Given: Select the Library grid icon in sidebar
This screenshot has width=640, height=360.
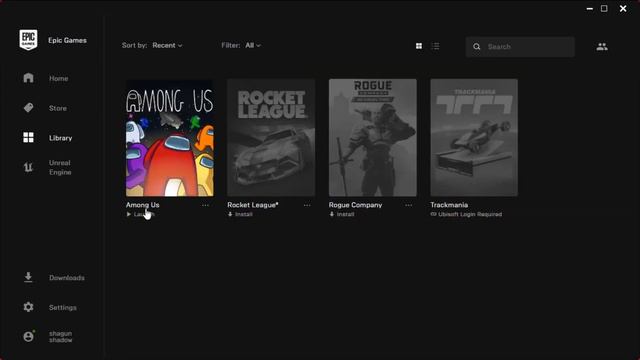Looking at the screenshot, I should point(28,138).
